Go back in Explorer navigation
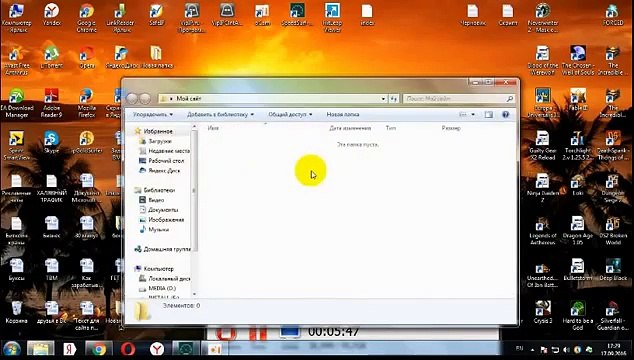This screenshot has height=360, width=634. (132, 98)
